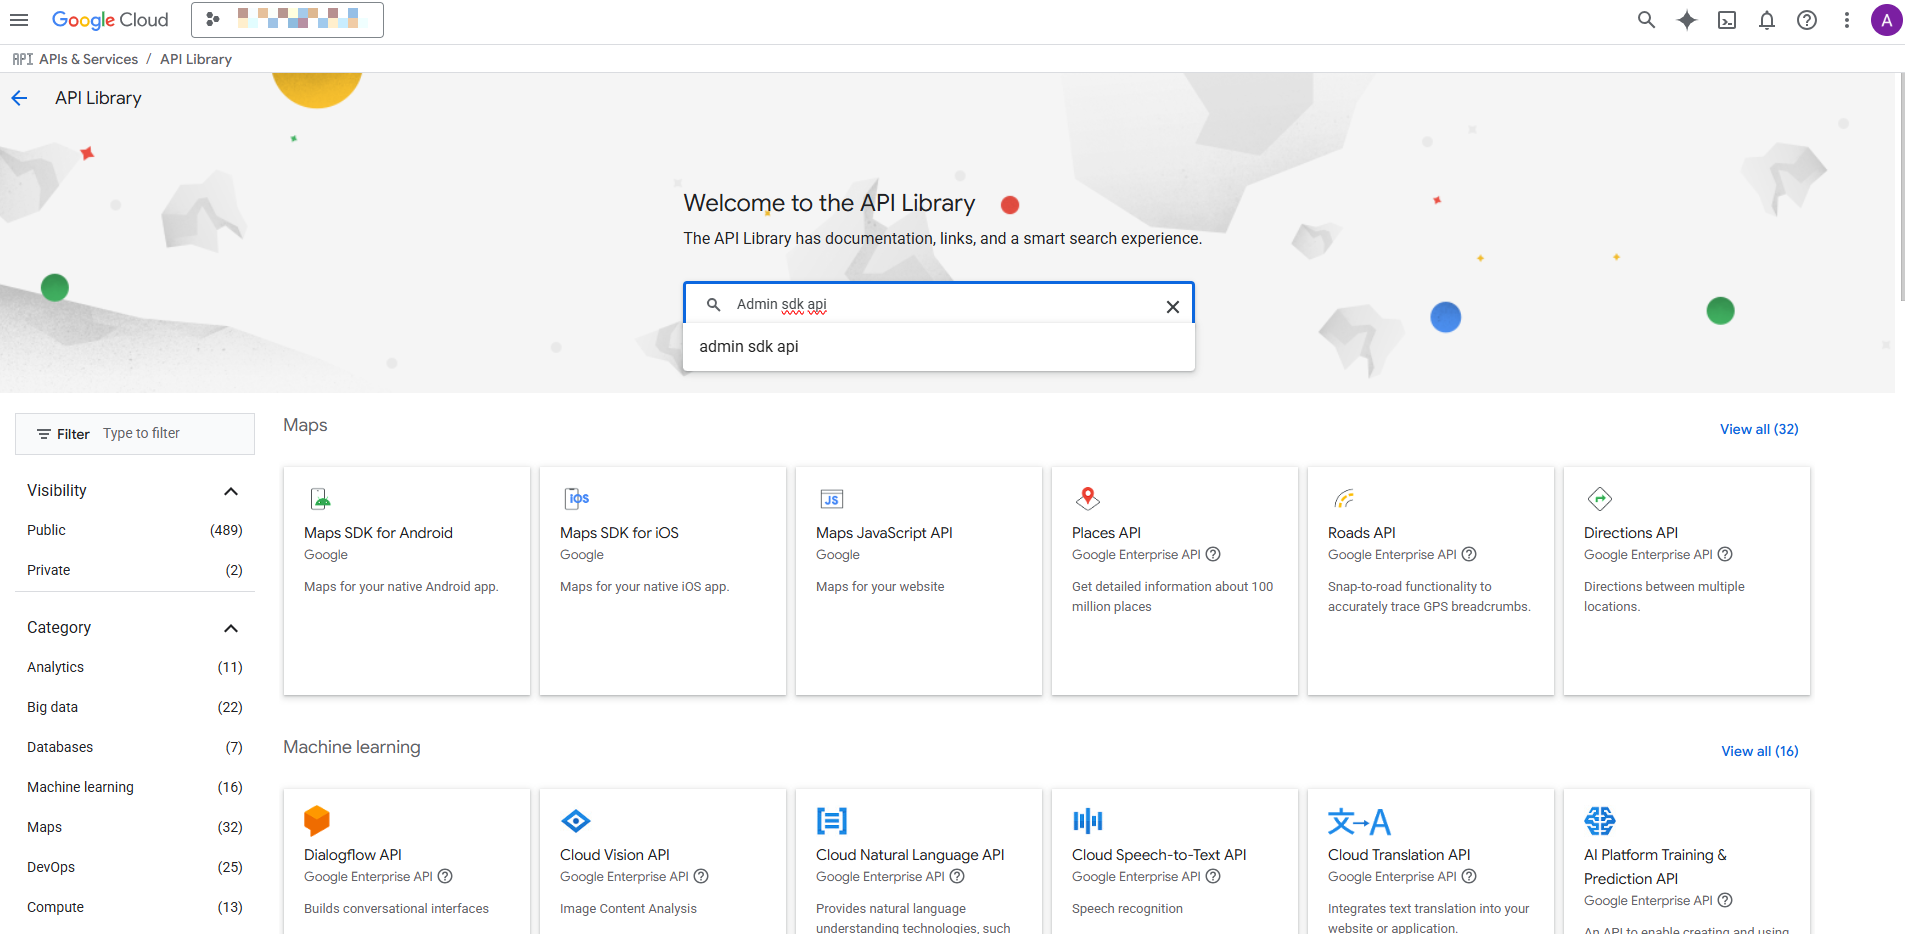Focus the 'Type to filter' field
Viewport: 1905px width, 934px height.
[x=174, y=433]
